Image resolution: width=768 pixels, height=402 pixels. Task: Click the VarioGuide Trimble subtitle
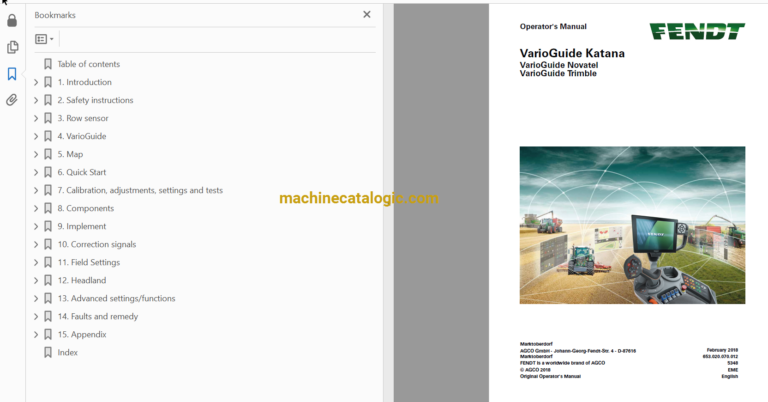click(558, 73)
